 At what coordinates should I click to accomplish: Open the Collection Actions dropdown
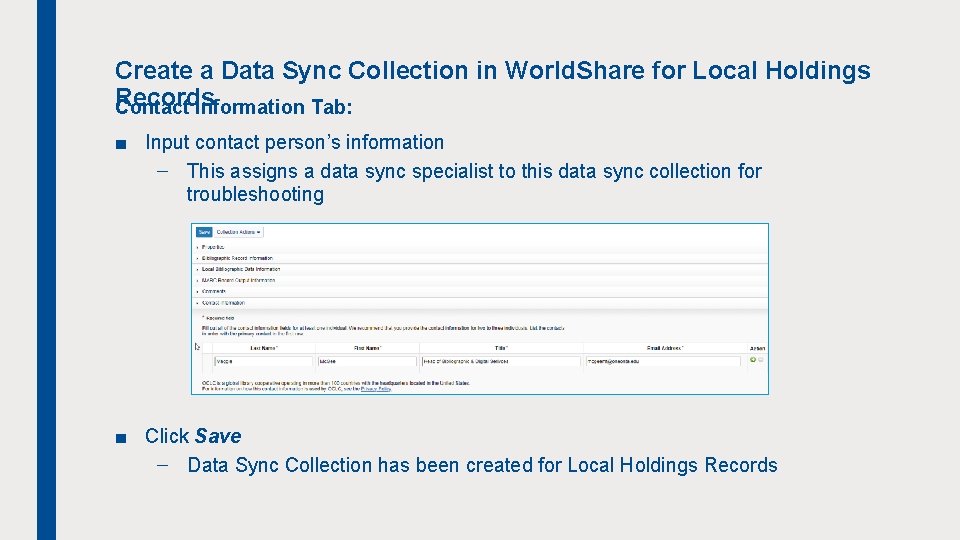[x=238, y=232]
